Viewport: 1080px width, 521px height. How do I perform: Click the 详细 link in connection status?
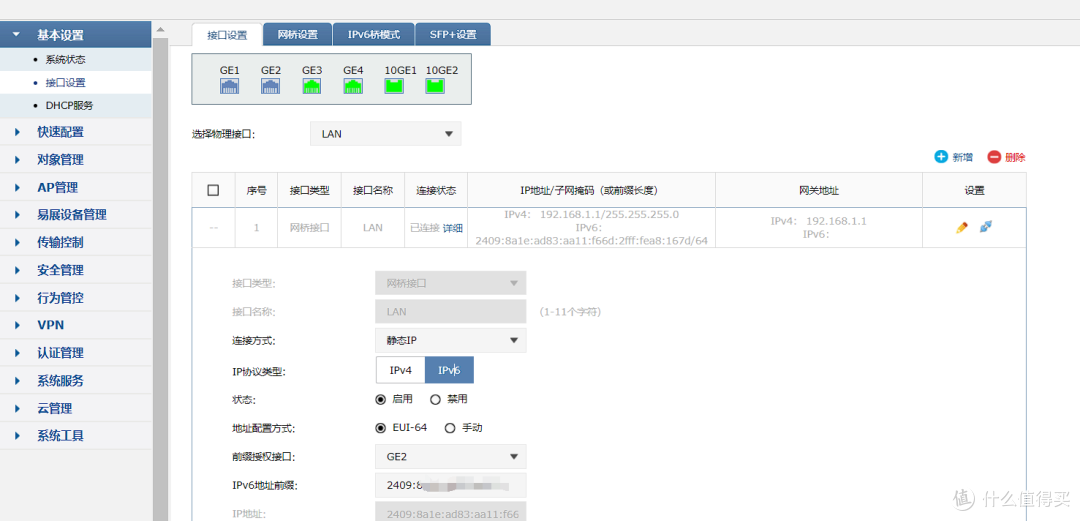point(453,227)
